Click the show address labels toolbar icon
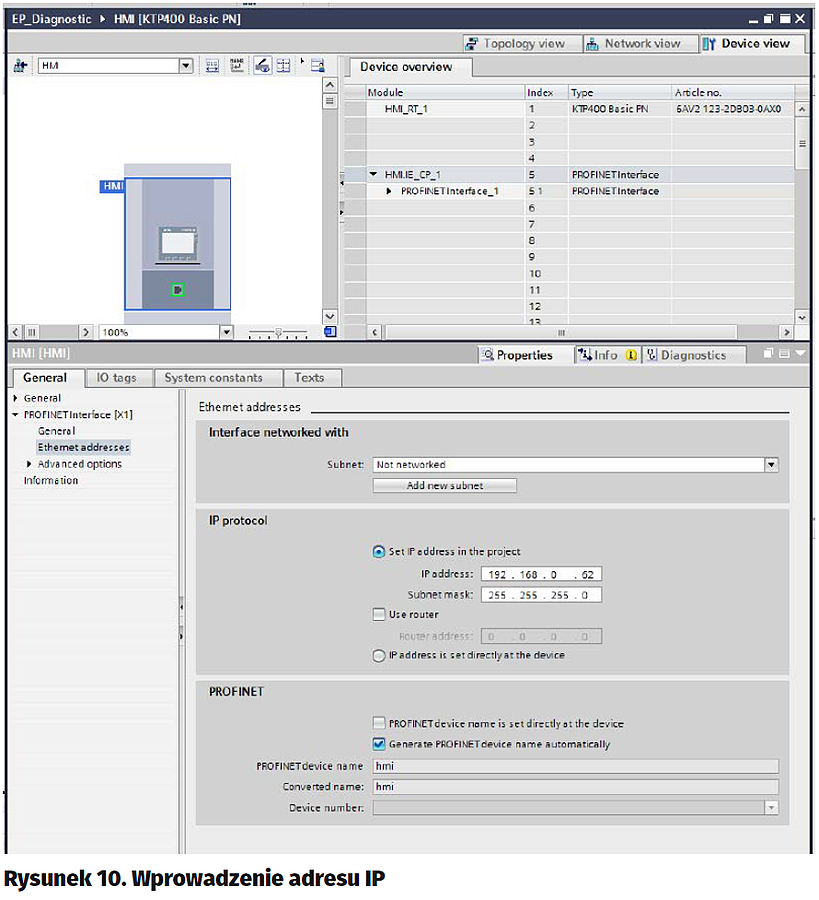Screen dimensions: 819x900 click(237, 66)
